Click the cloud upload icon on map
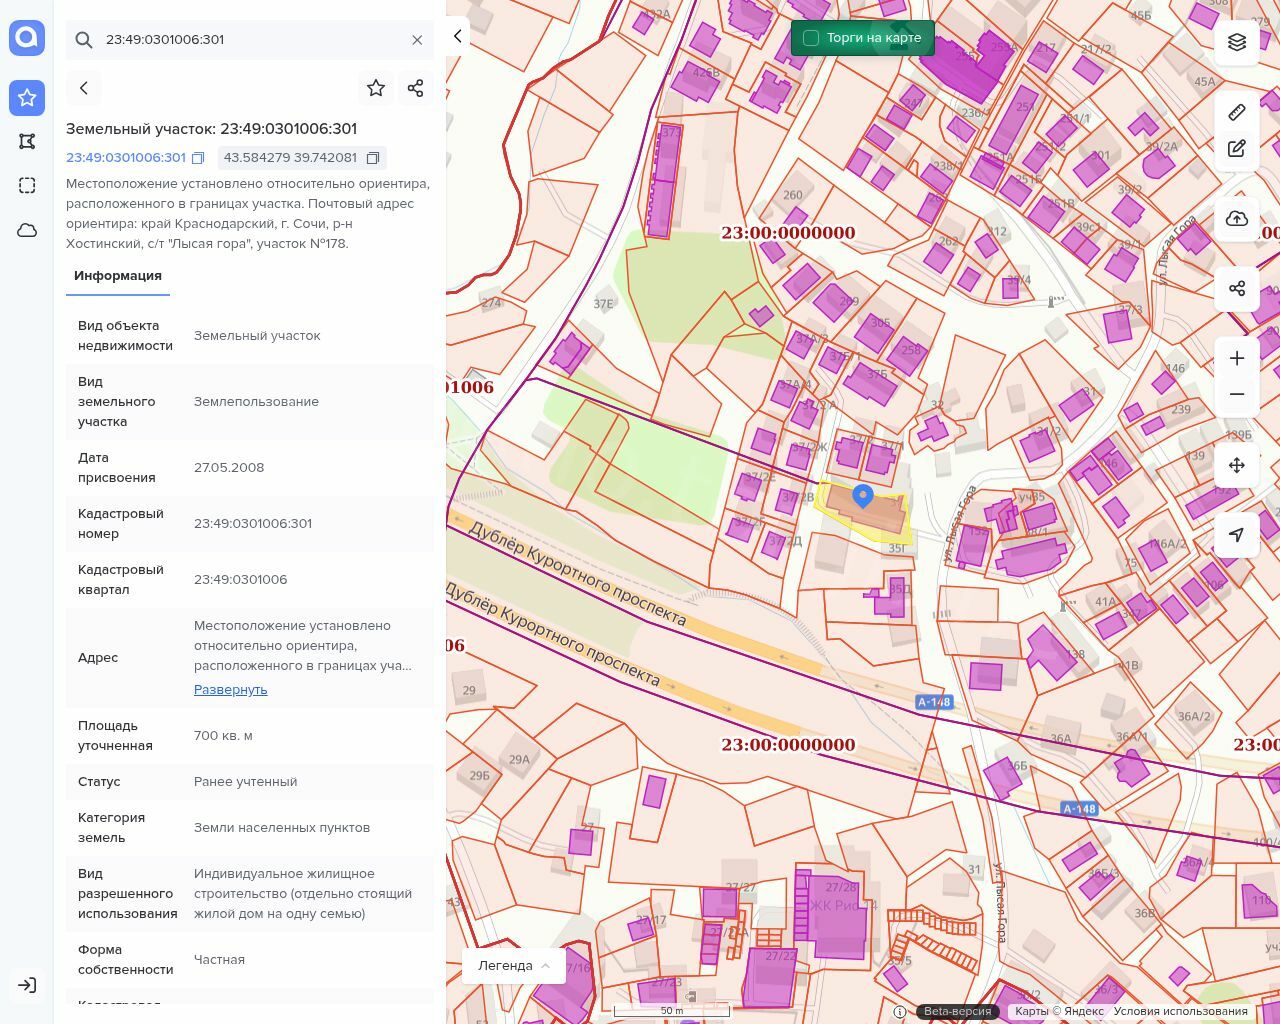Image resolution: width=1280 pixels, height=1024 pixels. [1237, 219]
